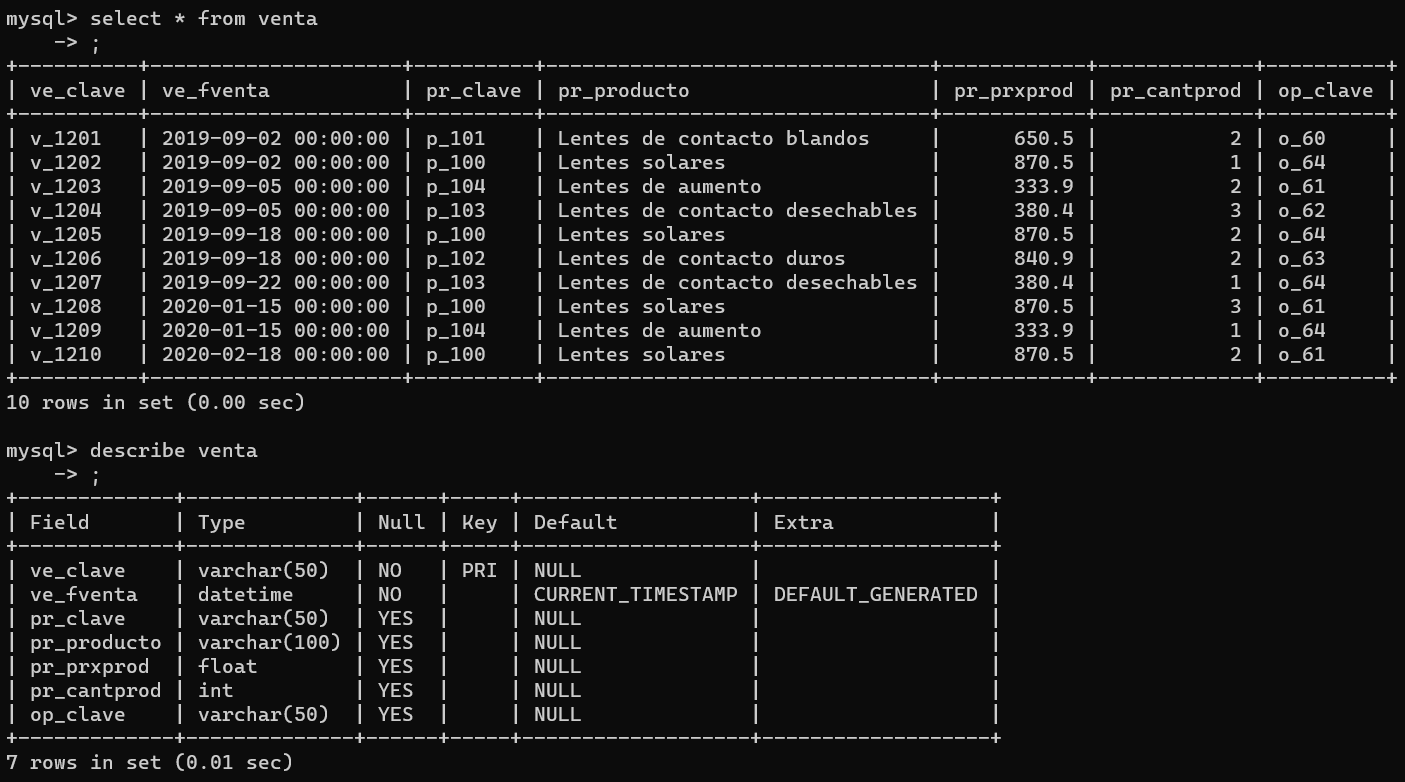Click ve_fventa in the describe Field column

84,595
